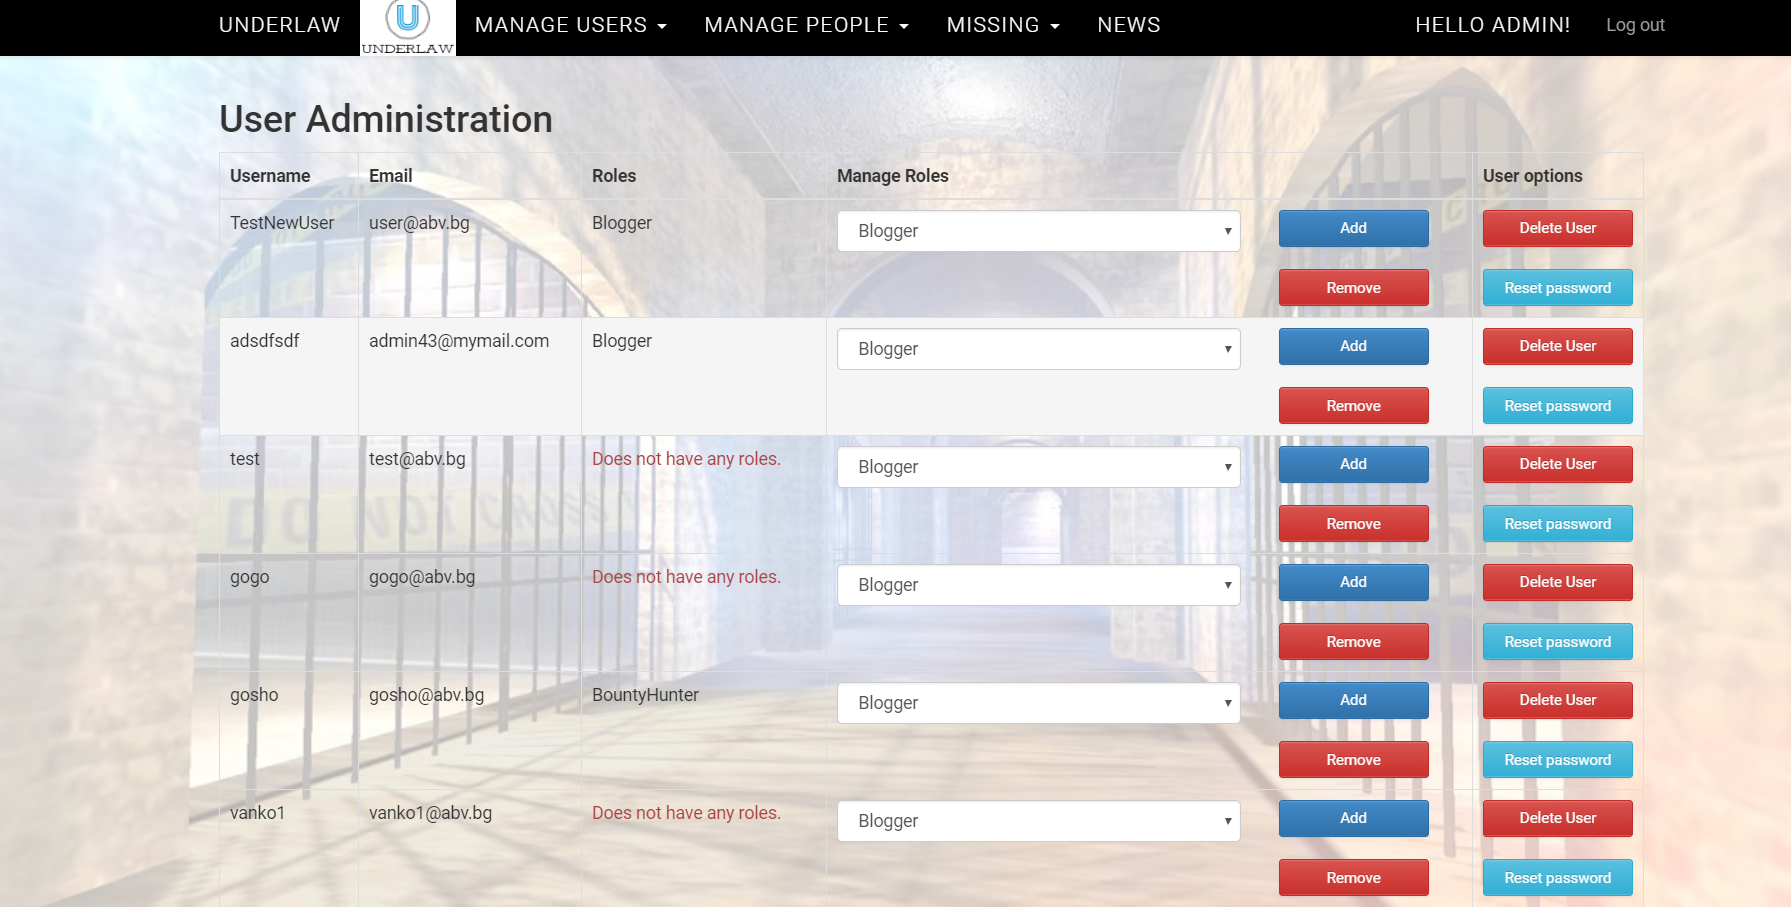Click the Username column header
The image size is (1791, 907).
(270, 176)
